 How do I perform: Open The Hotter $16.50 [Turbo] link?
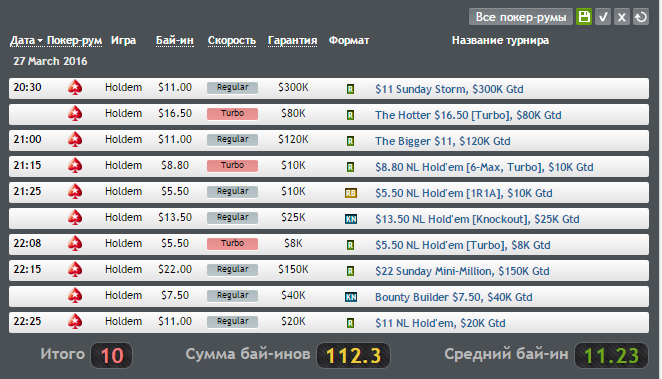pyautogui.click(x=468, y=115)
